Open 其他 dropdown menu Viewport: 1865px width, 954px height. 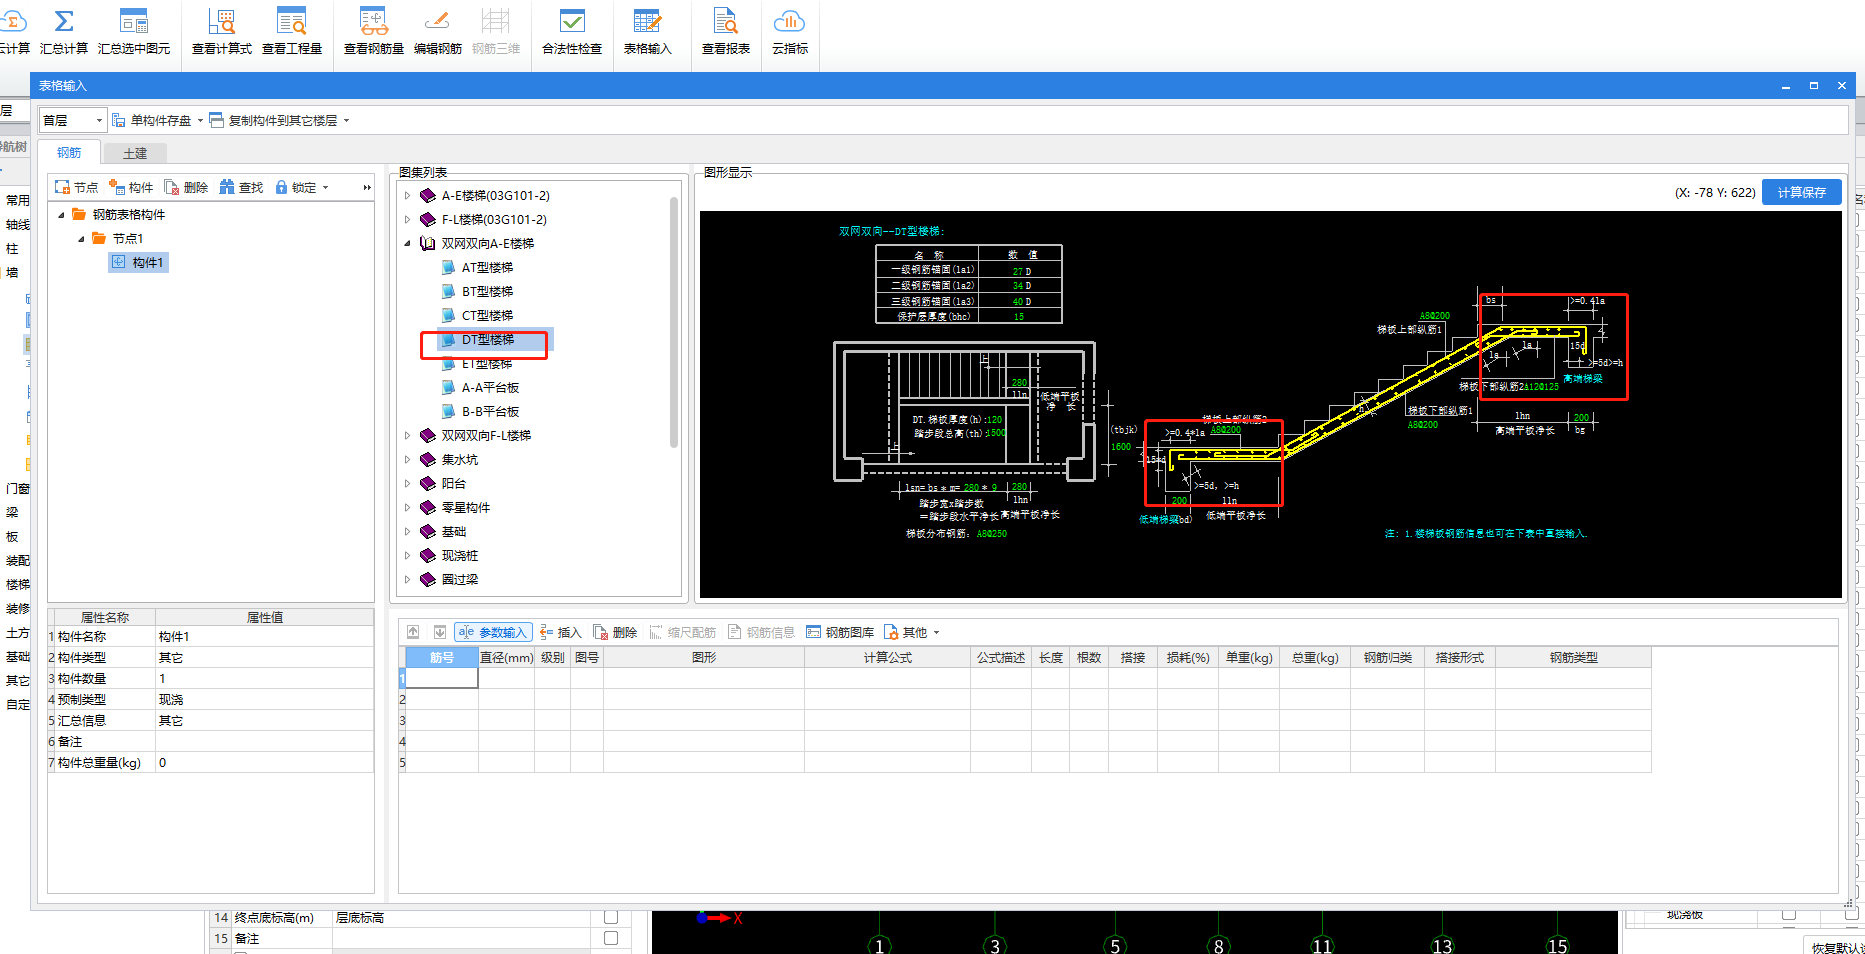pos(911,632)
